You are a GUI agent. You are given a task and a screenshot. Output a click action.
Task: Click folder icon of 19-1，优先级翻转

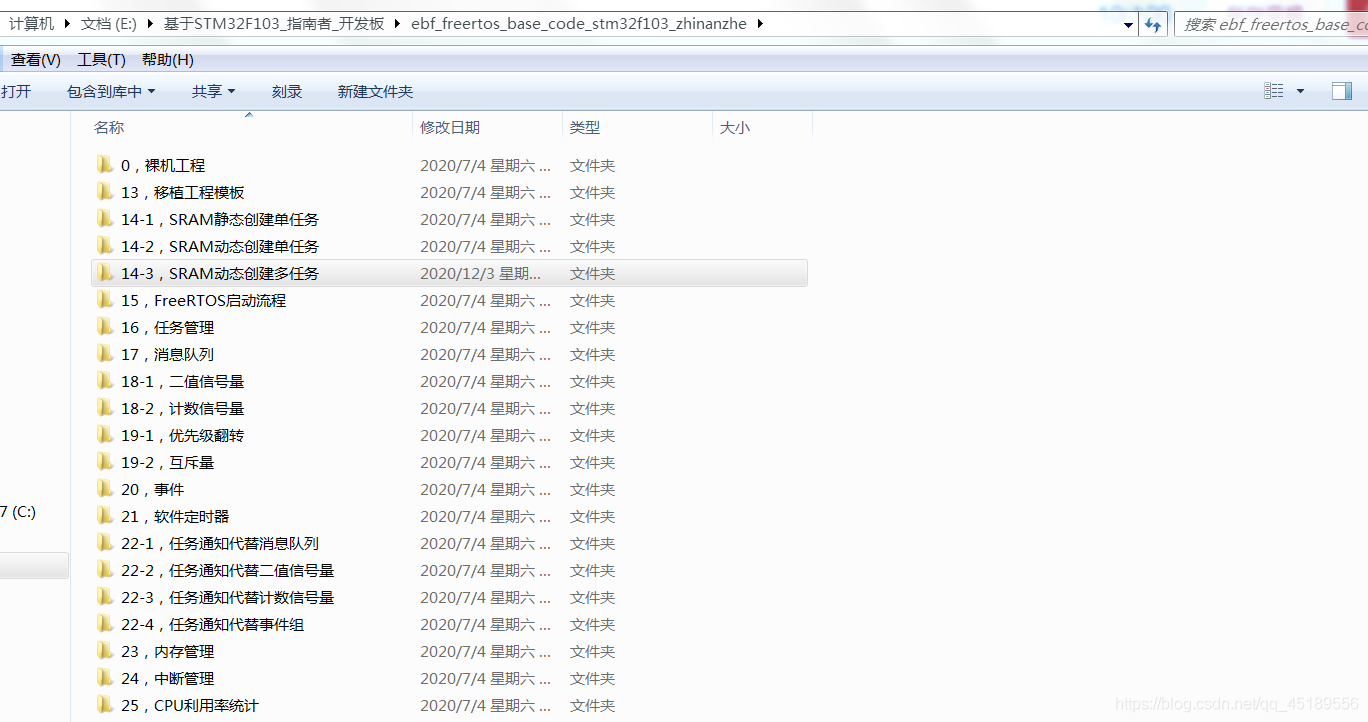tap(105, 435)
